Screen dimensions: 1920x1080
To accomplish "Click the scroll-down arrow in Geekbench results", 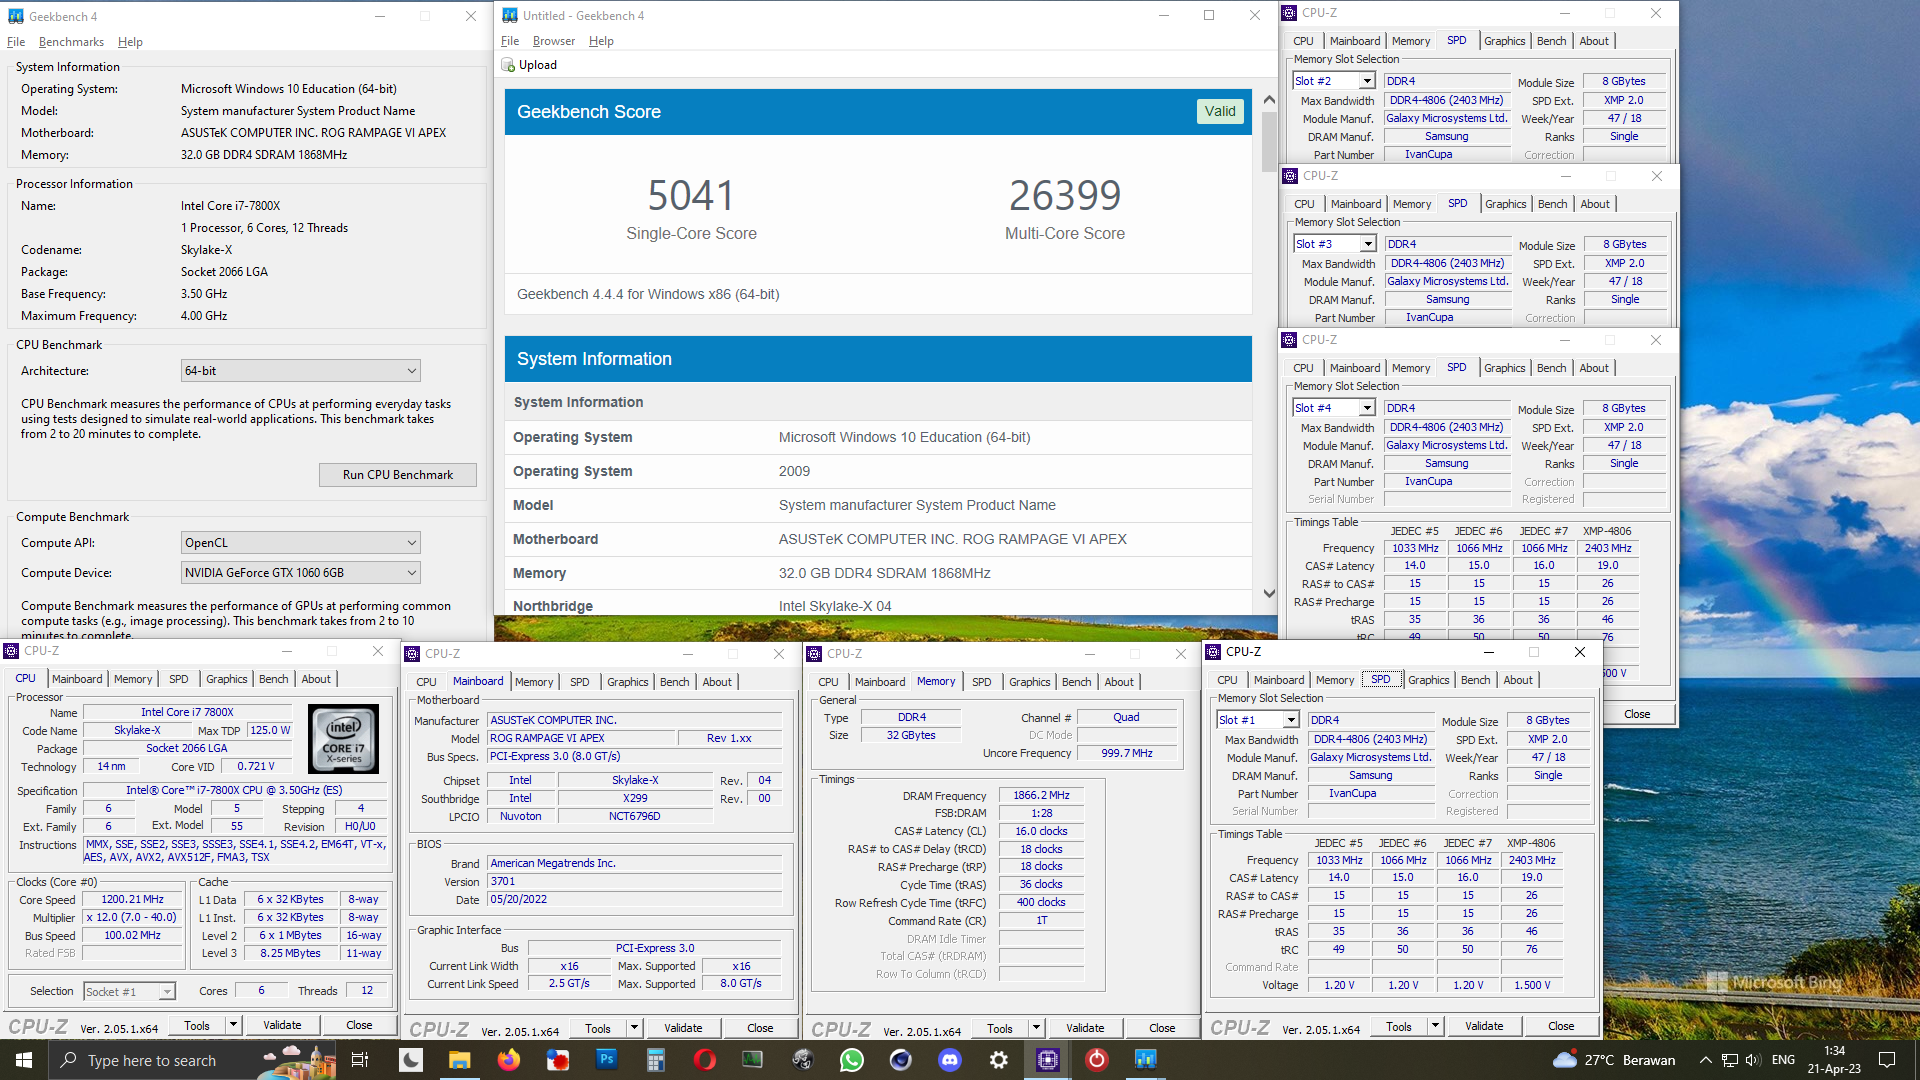I will pyautogui.click(x=1269, y=593).
